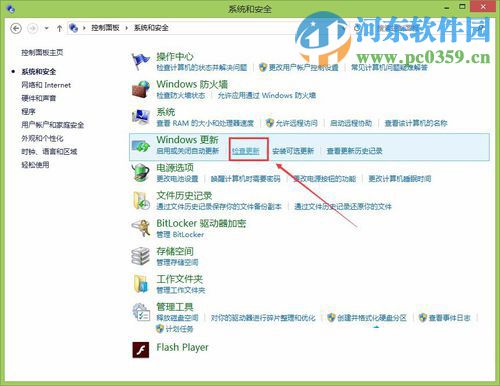The width and height of the screenshot is (500, 386).
Task: Open 时钟、语言和区域 in sidebar
Action: coord(49,152)
